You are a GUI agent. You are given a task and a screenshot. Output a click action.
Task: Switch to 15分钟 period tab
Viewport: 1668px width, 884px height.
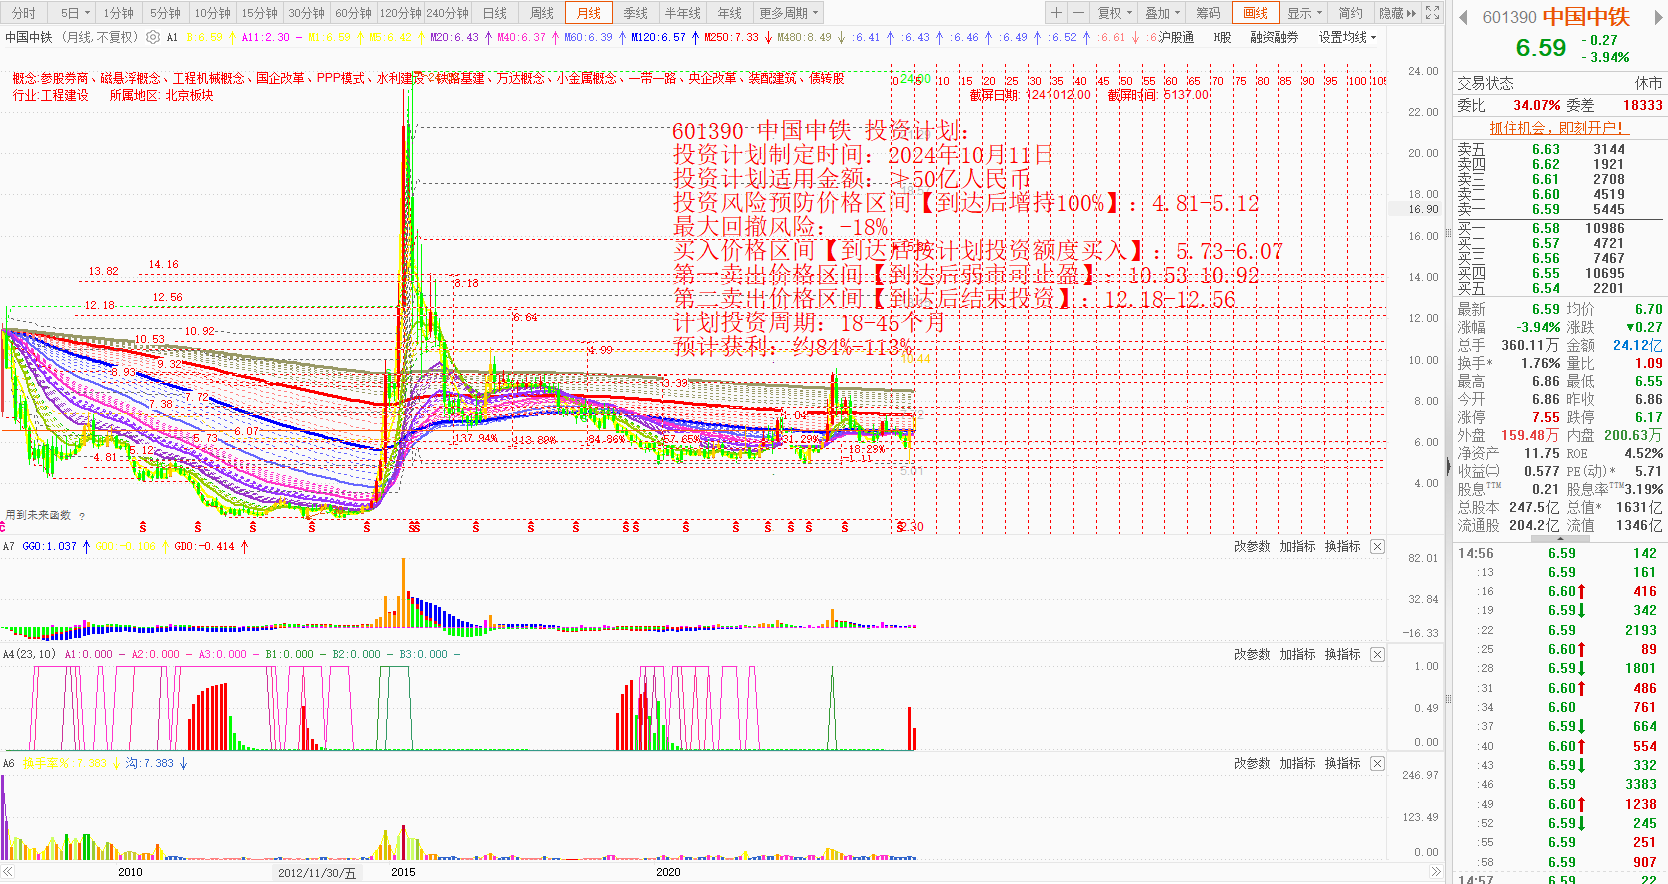pyautogui.click(x=259, y=13)
